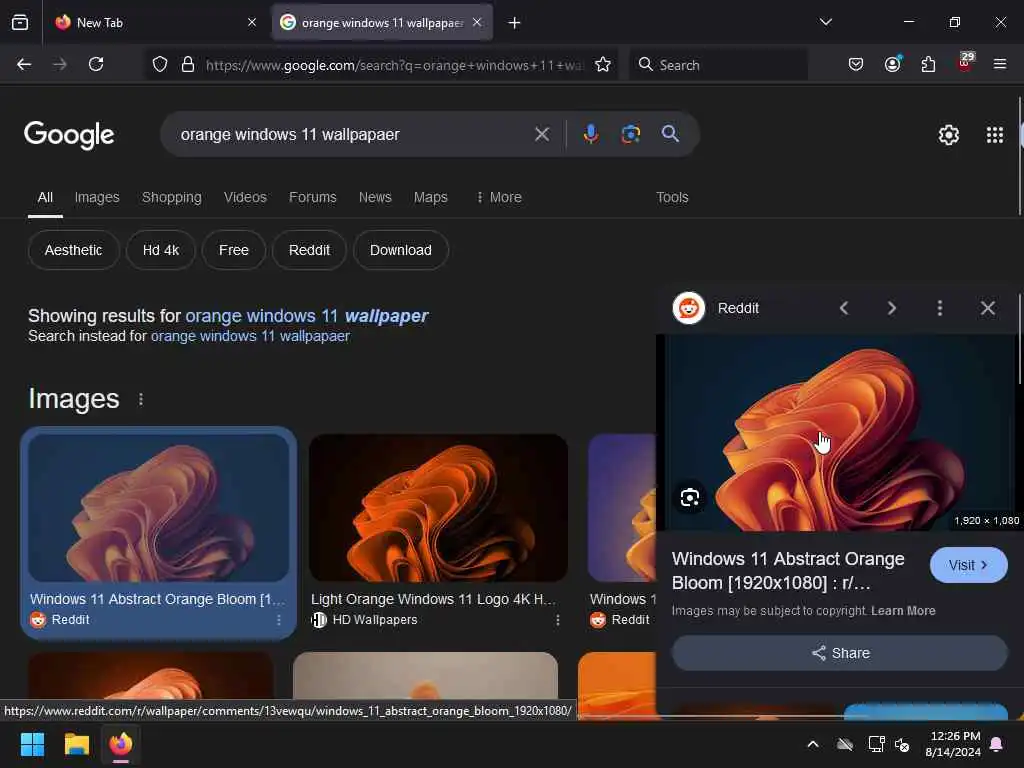Search inside preview image with Lens
This screenshot has width=1024, height=768.
(690, 498)
